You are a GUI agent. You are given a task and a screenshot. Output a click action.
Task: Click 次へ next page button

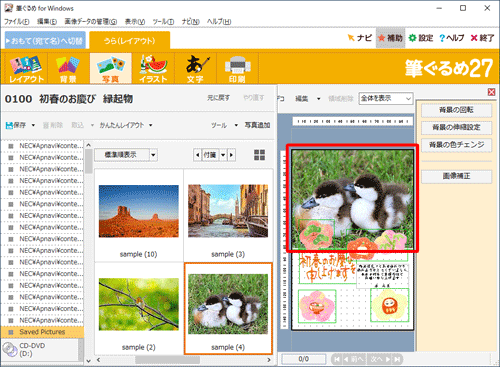[x=380, y=359]
